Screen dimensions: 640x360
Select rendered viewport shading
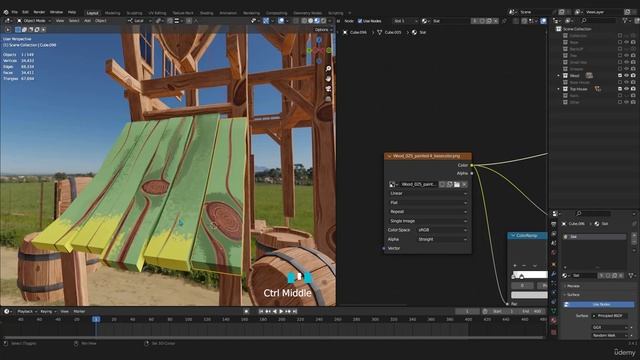click(324, 21)
